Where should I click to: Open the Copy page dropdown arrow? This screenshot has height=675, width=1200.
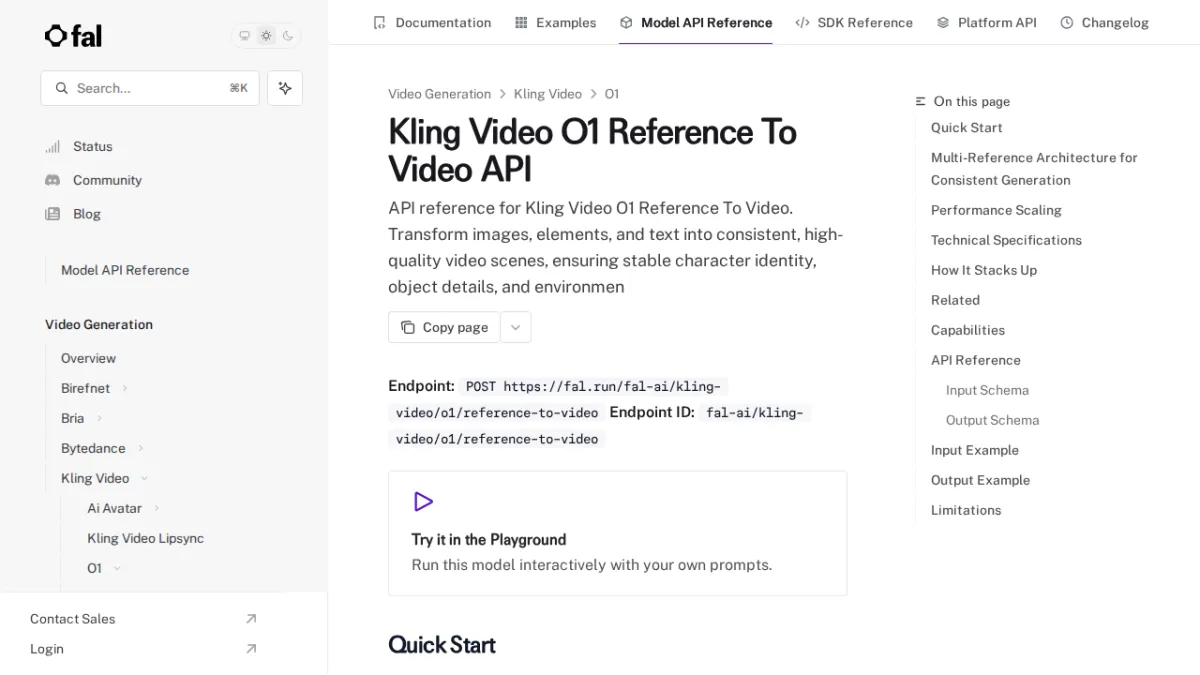click(x=515, y=327)
